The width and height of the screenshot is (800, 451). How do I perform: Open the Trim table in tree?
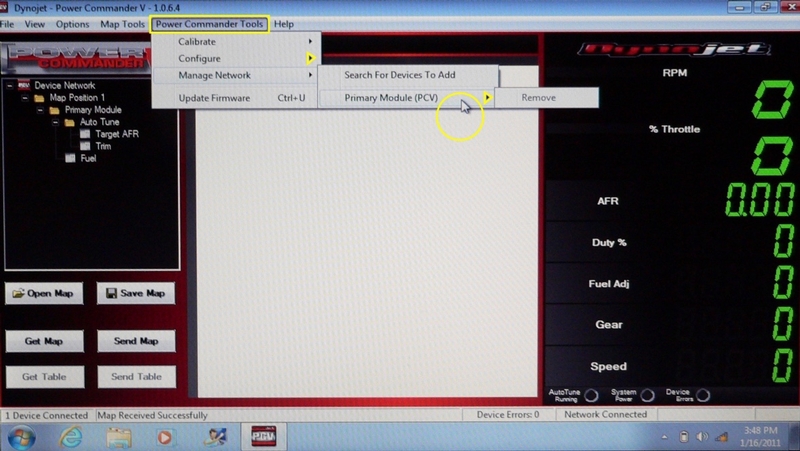coord(86,146)
